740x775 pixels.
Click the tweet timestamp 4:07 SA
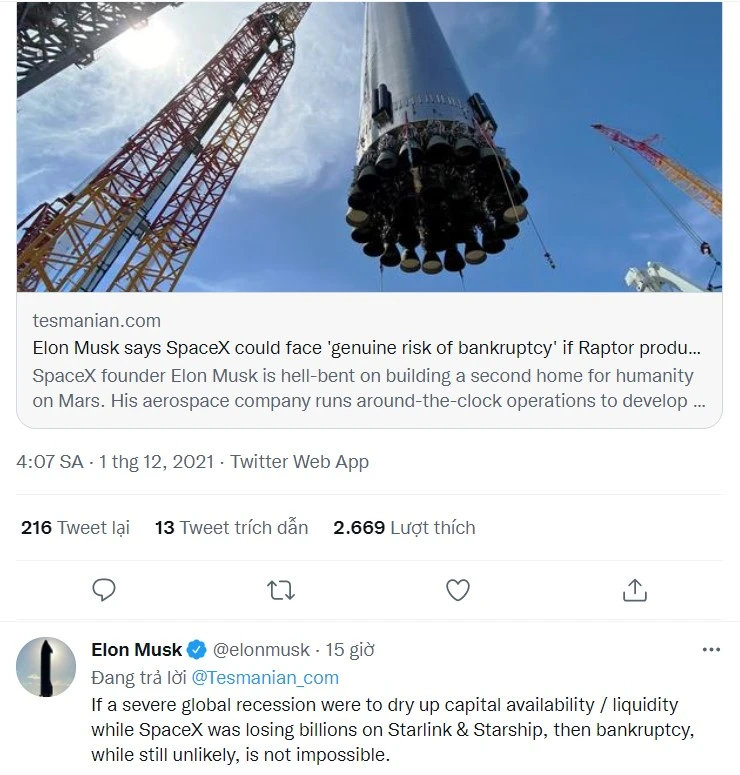pos(50,462)
